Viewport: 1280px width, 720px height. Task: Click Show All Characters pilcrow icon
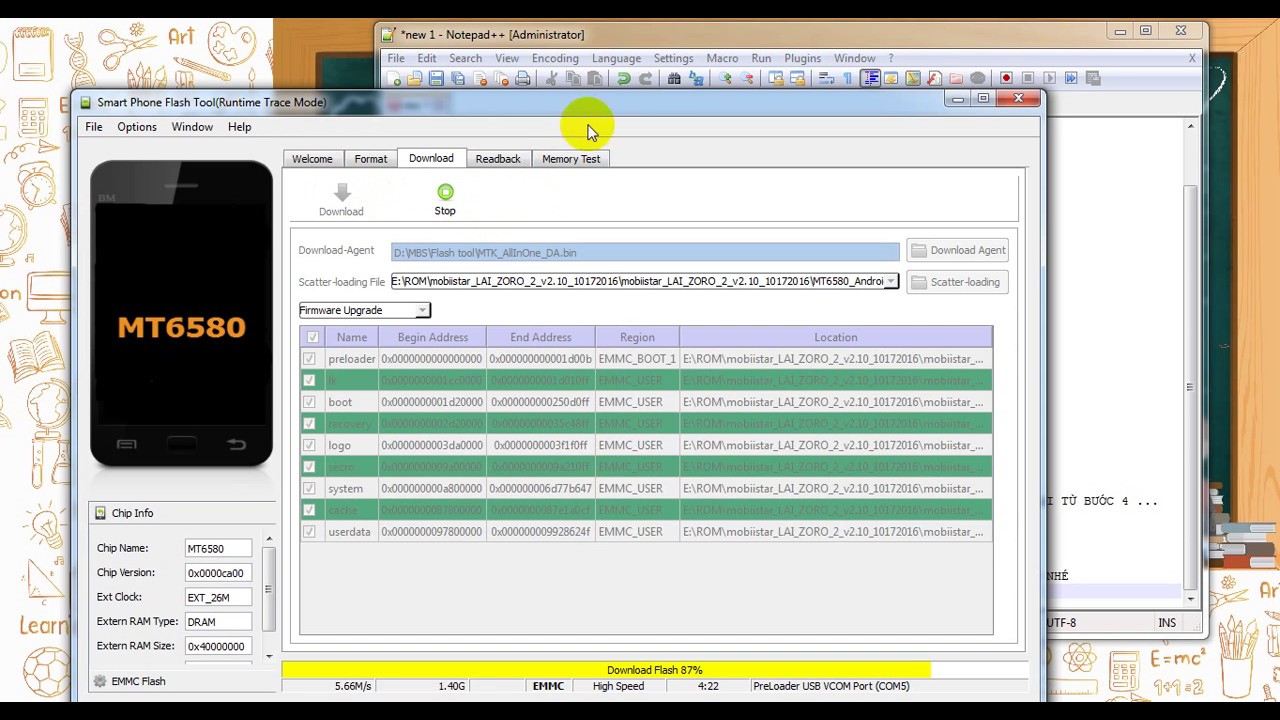click(x=848, y=78)
